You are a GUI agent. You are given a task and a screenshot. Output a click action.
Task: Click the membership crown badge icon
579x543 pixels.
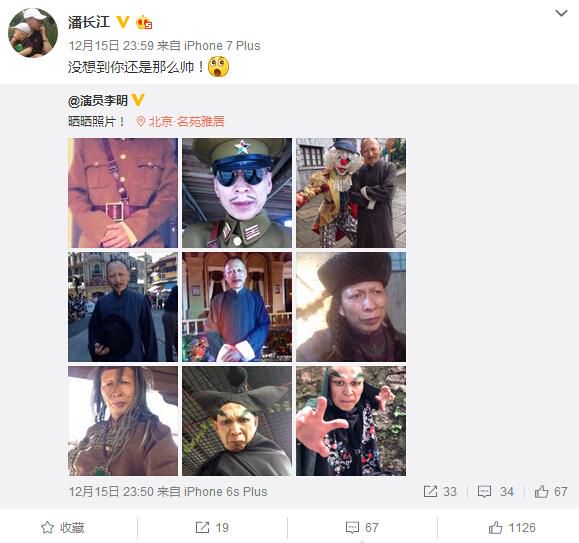pyautogui.click(x=144, y=23)
